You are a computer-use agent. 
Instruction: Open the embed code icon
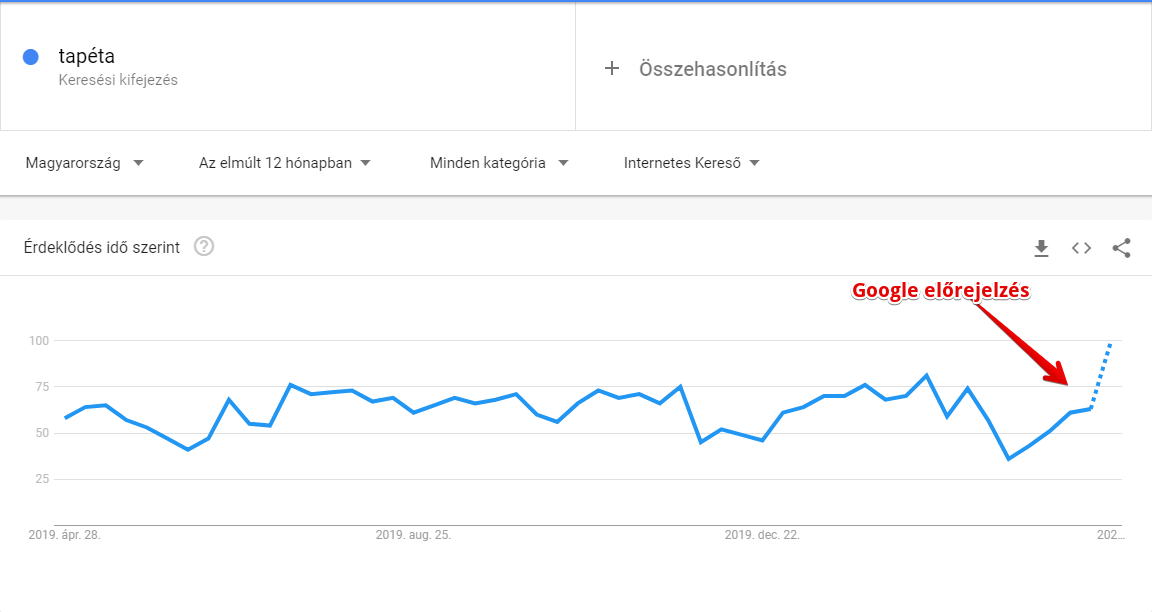(x=1081, y=248)
